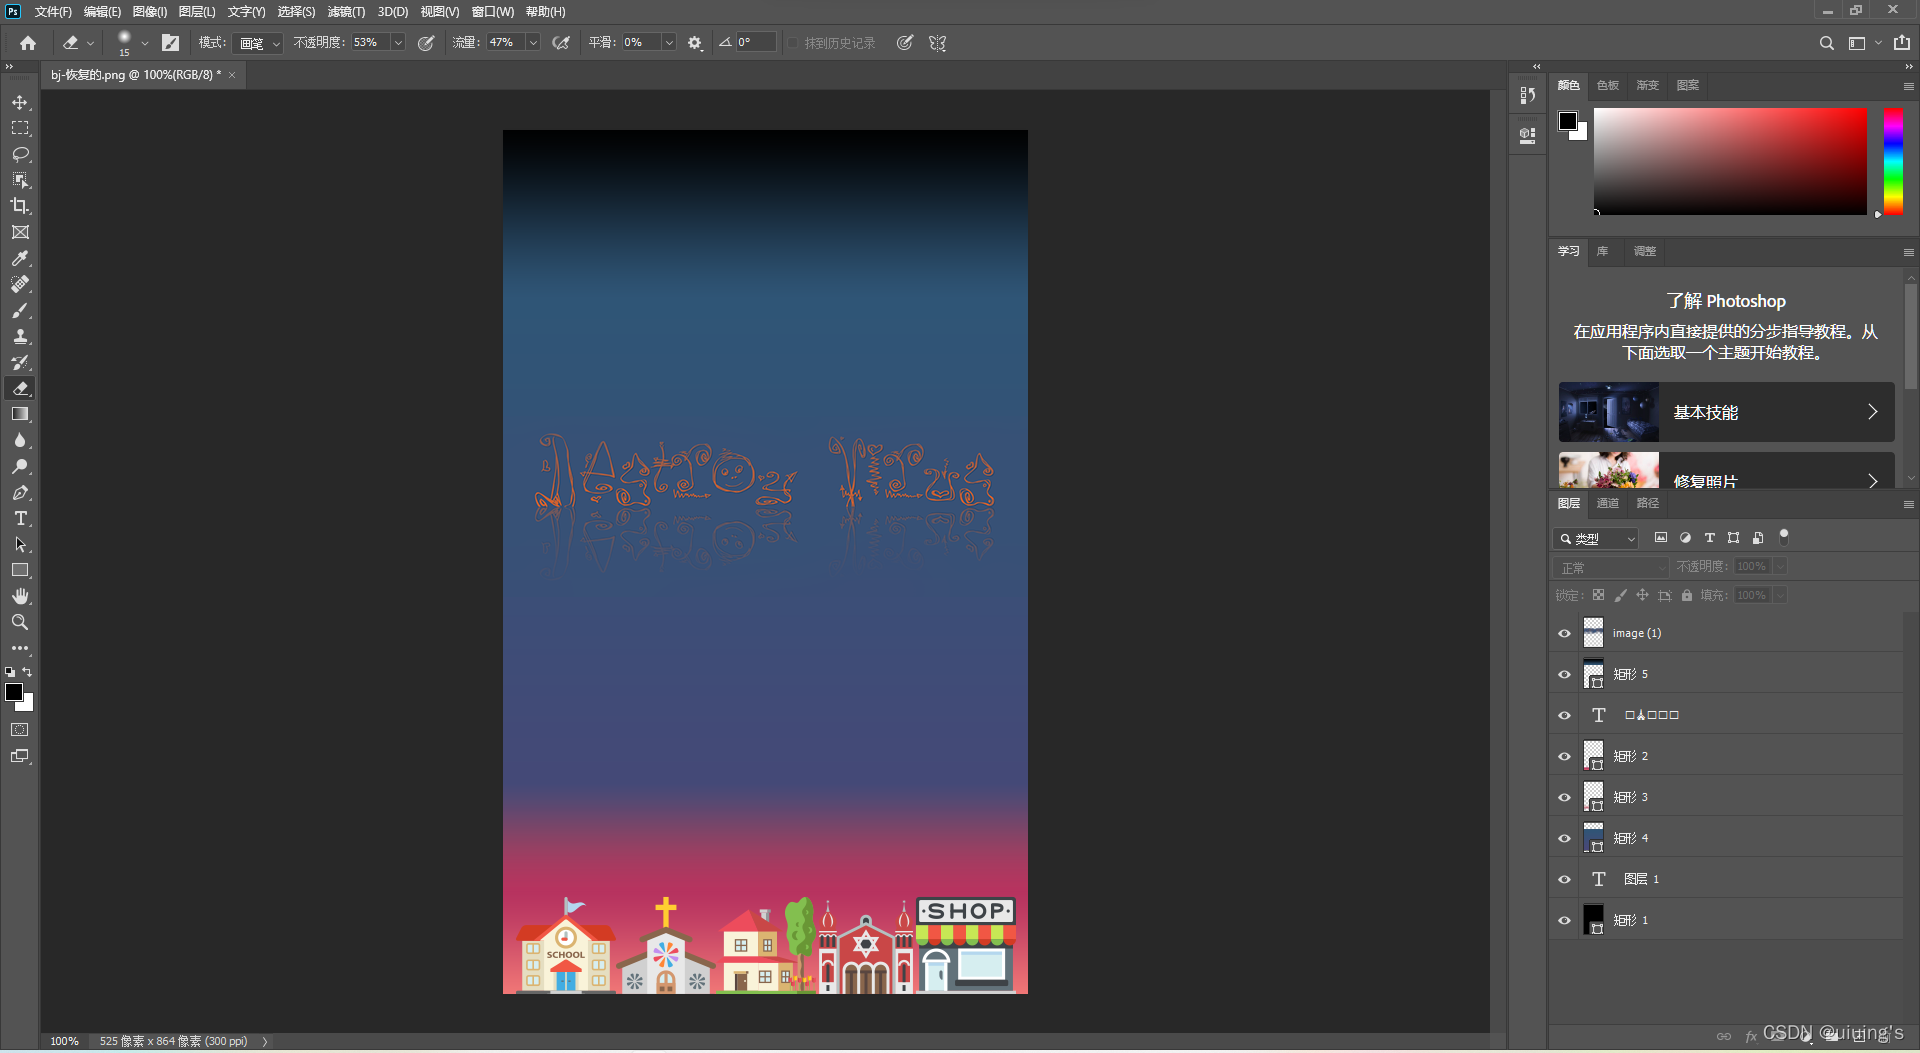
Task: Switch to the 渐变 tab
Action: tap(1648, 85)
